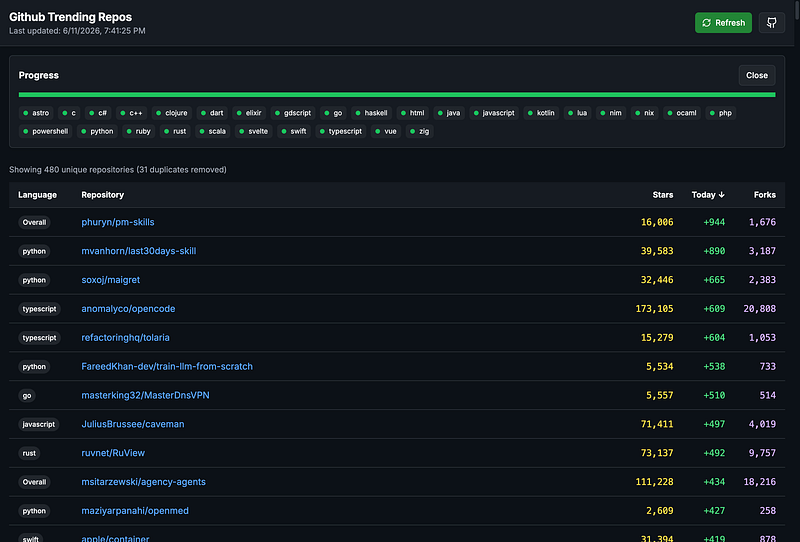Click the green progress bar
The image size is (800, 542).
tap(397, 95)
